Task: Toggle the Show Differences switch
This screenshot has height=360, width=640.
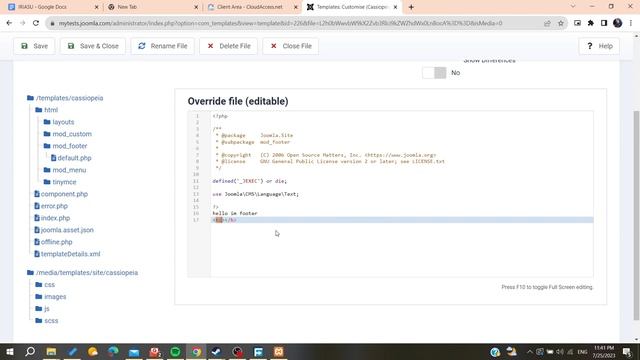Action: pyautogui.click(x=434, y=73)
